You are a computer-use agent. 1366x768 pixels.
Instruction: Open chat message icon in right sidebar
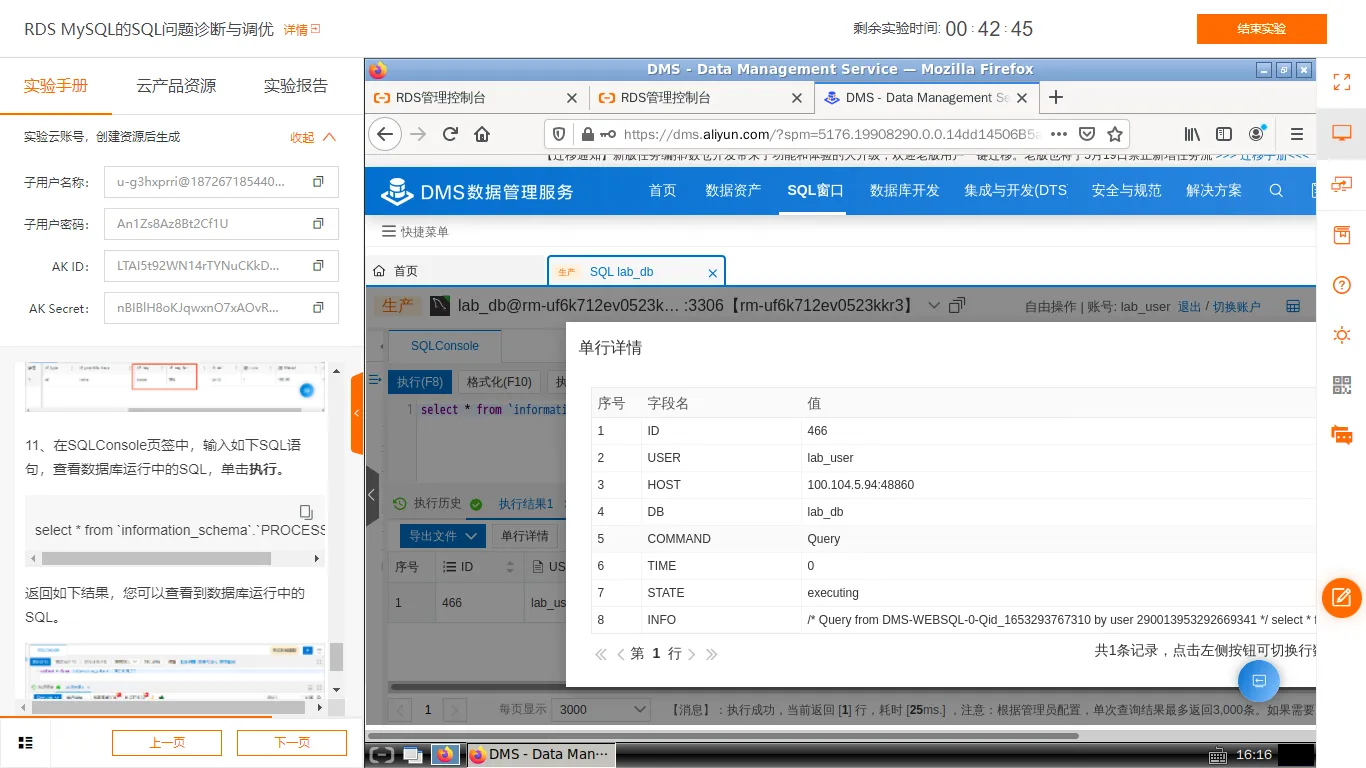[1342, 435]
